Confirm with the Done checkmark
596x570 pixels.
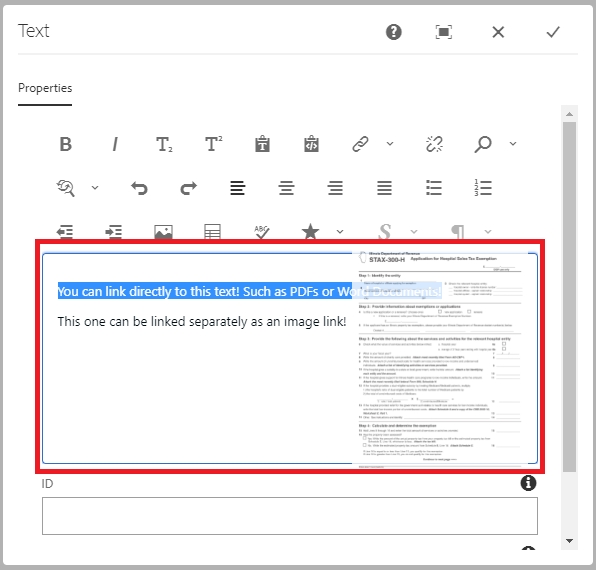pyautogui.click(x=553, y=32)
